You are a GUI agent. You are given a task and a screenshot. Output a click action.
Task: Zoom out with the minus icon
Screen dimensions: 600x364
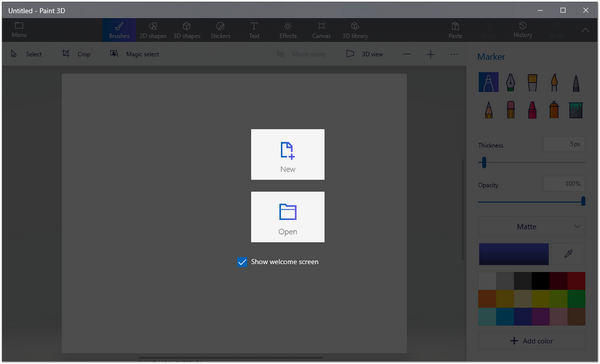click(x=407, y=54)
